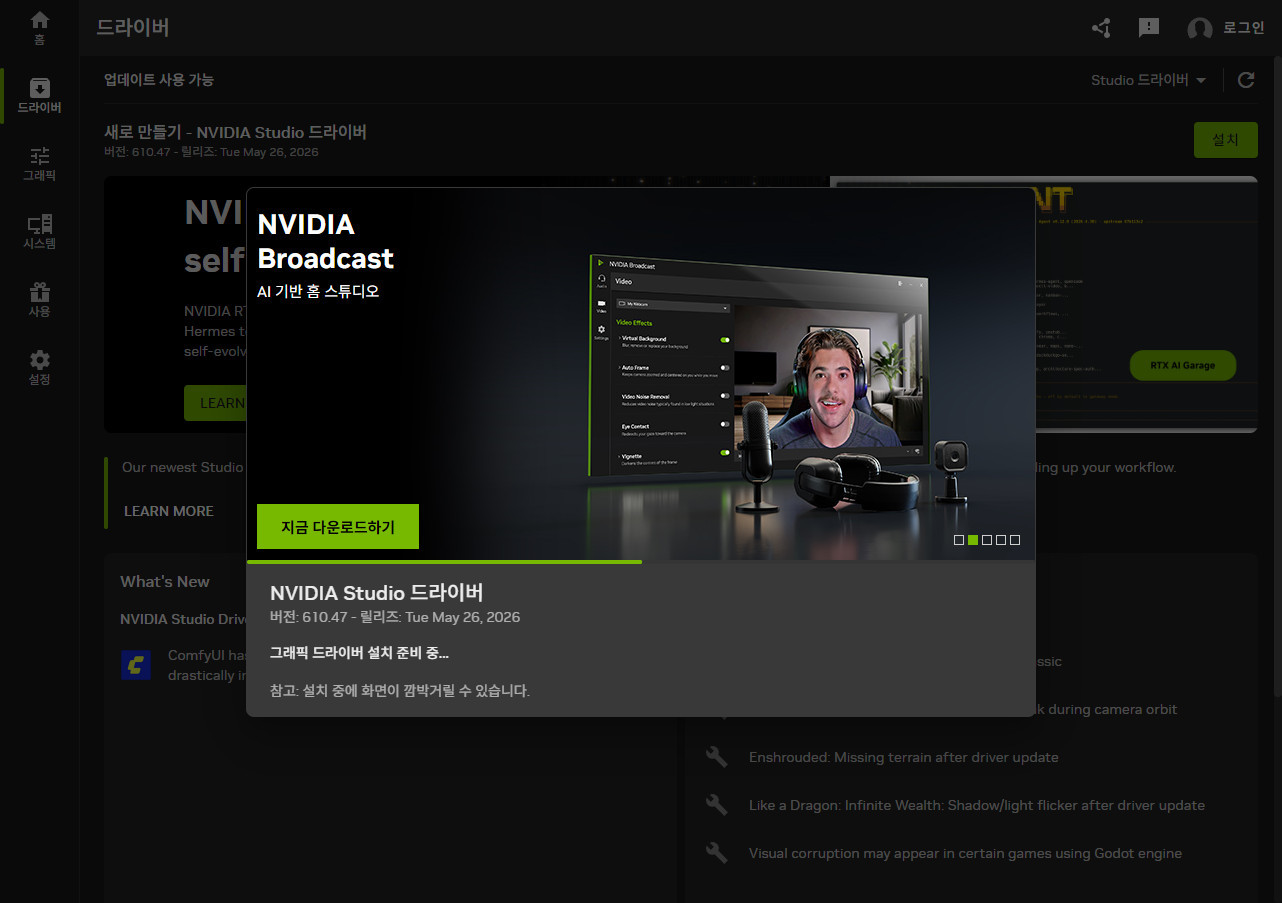Click the 로그인 login link

[1243, 28]
